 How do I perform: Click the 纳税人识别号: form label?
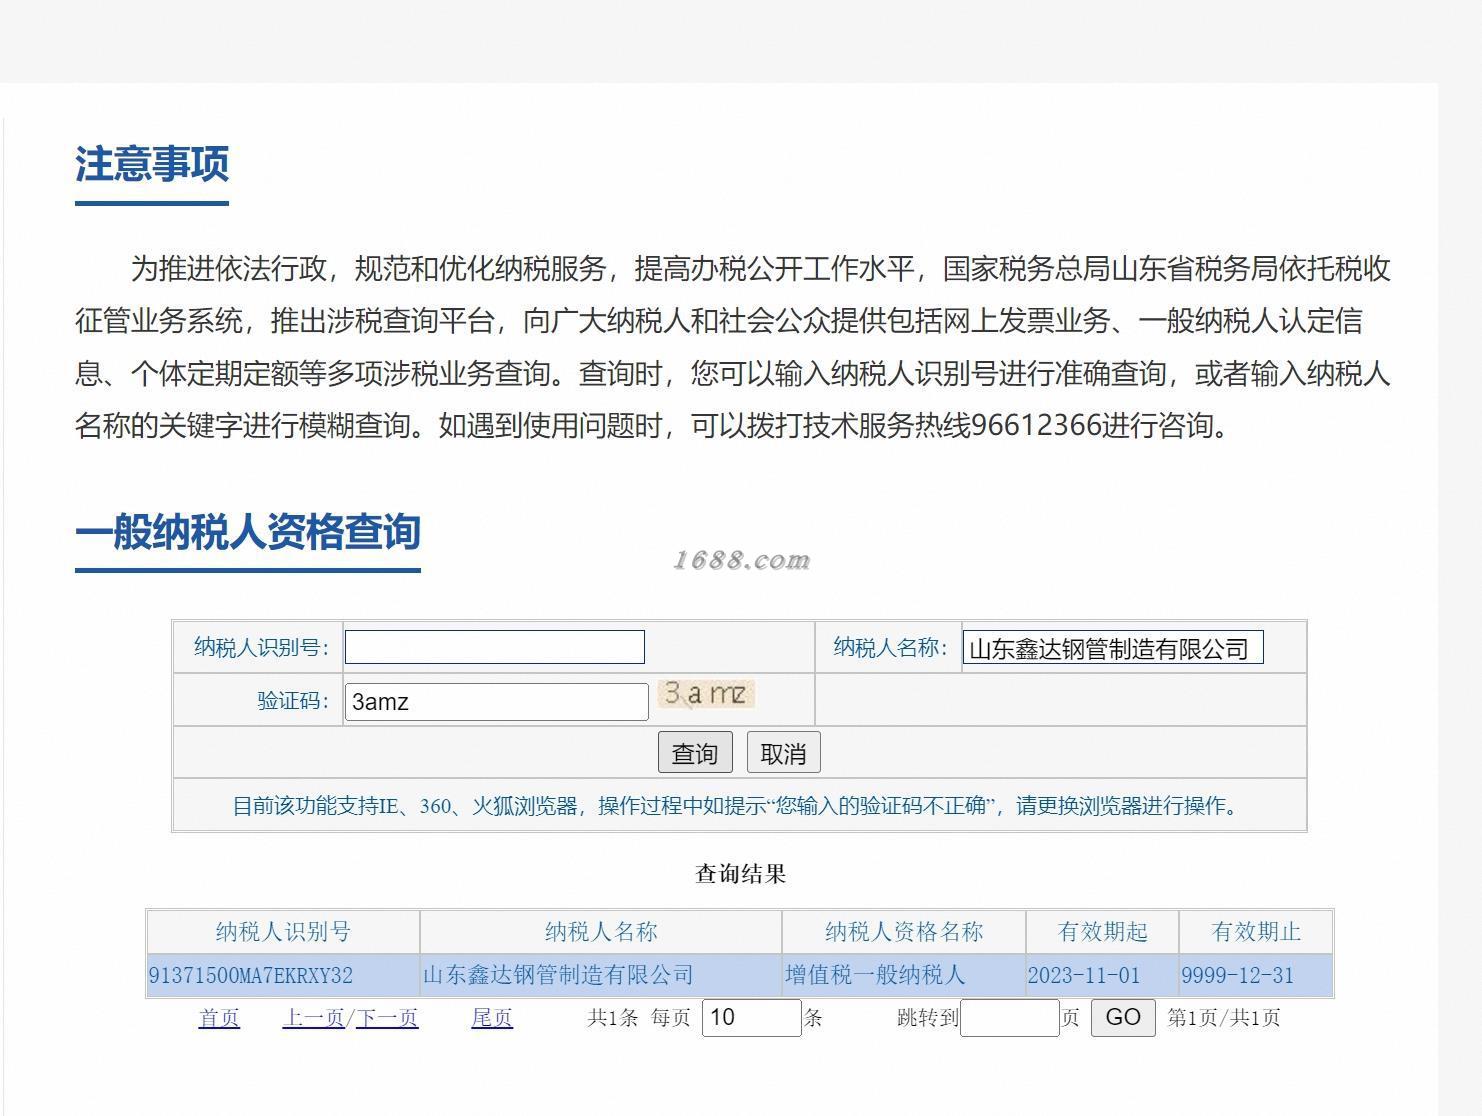tap(261, 647)
